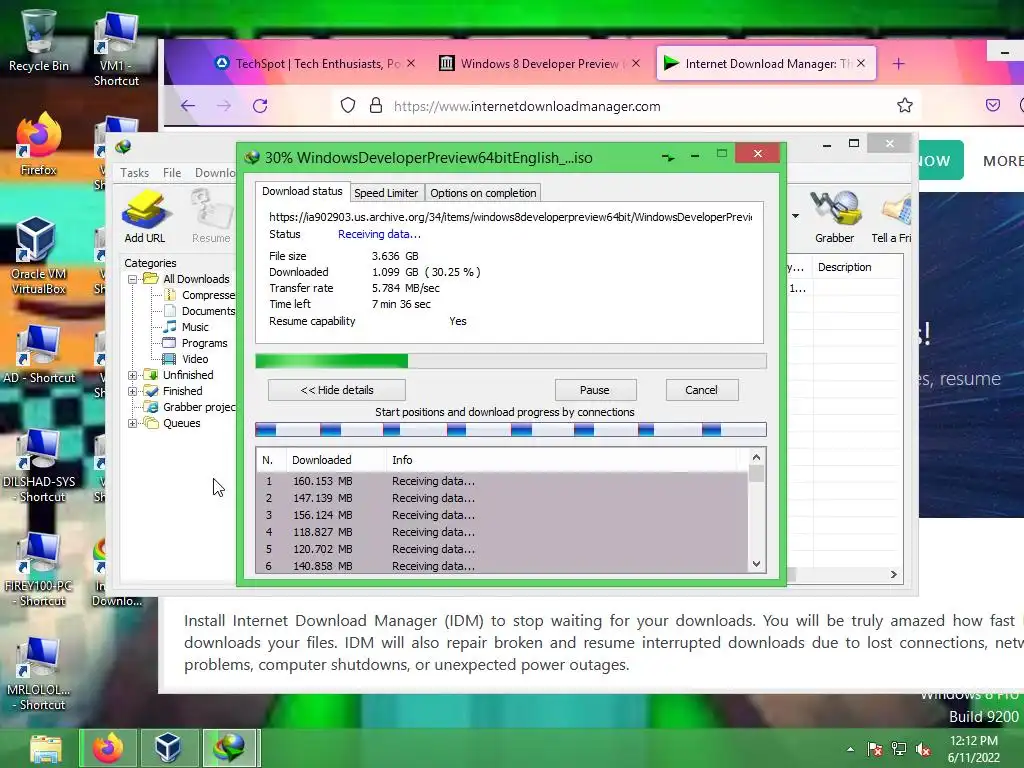1024x768 pixels.
Task: Click the Description column header
Action: click(x=858, y=267)
